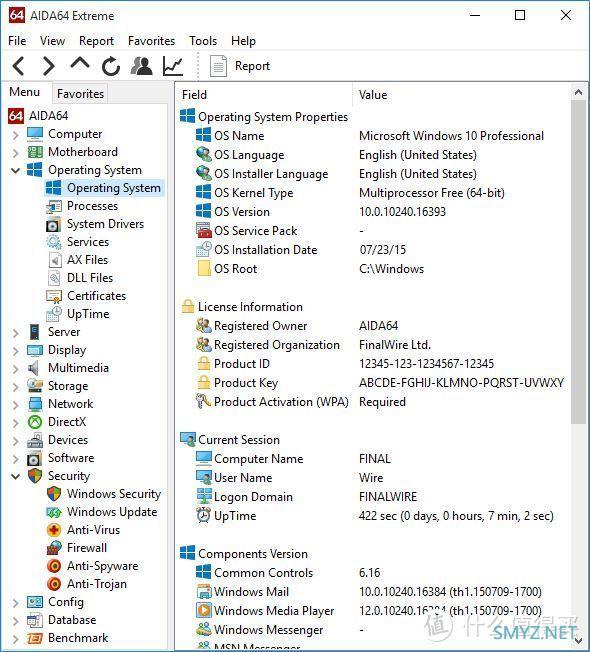Expand the Multimedia tree node
Image resolution: width=590 pixels, height=652 pixels.
coord(15,368)
